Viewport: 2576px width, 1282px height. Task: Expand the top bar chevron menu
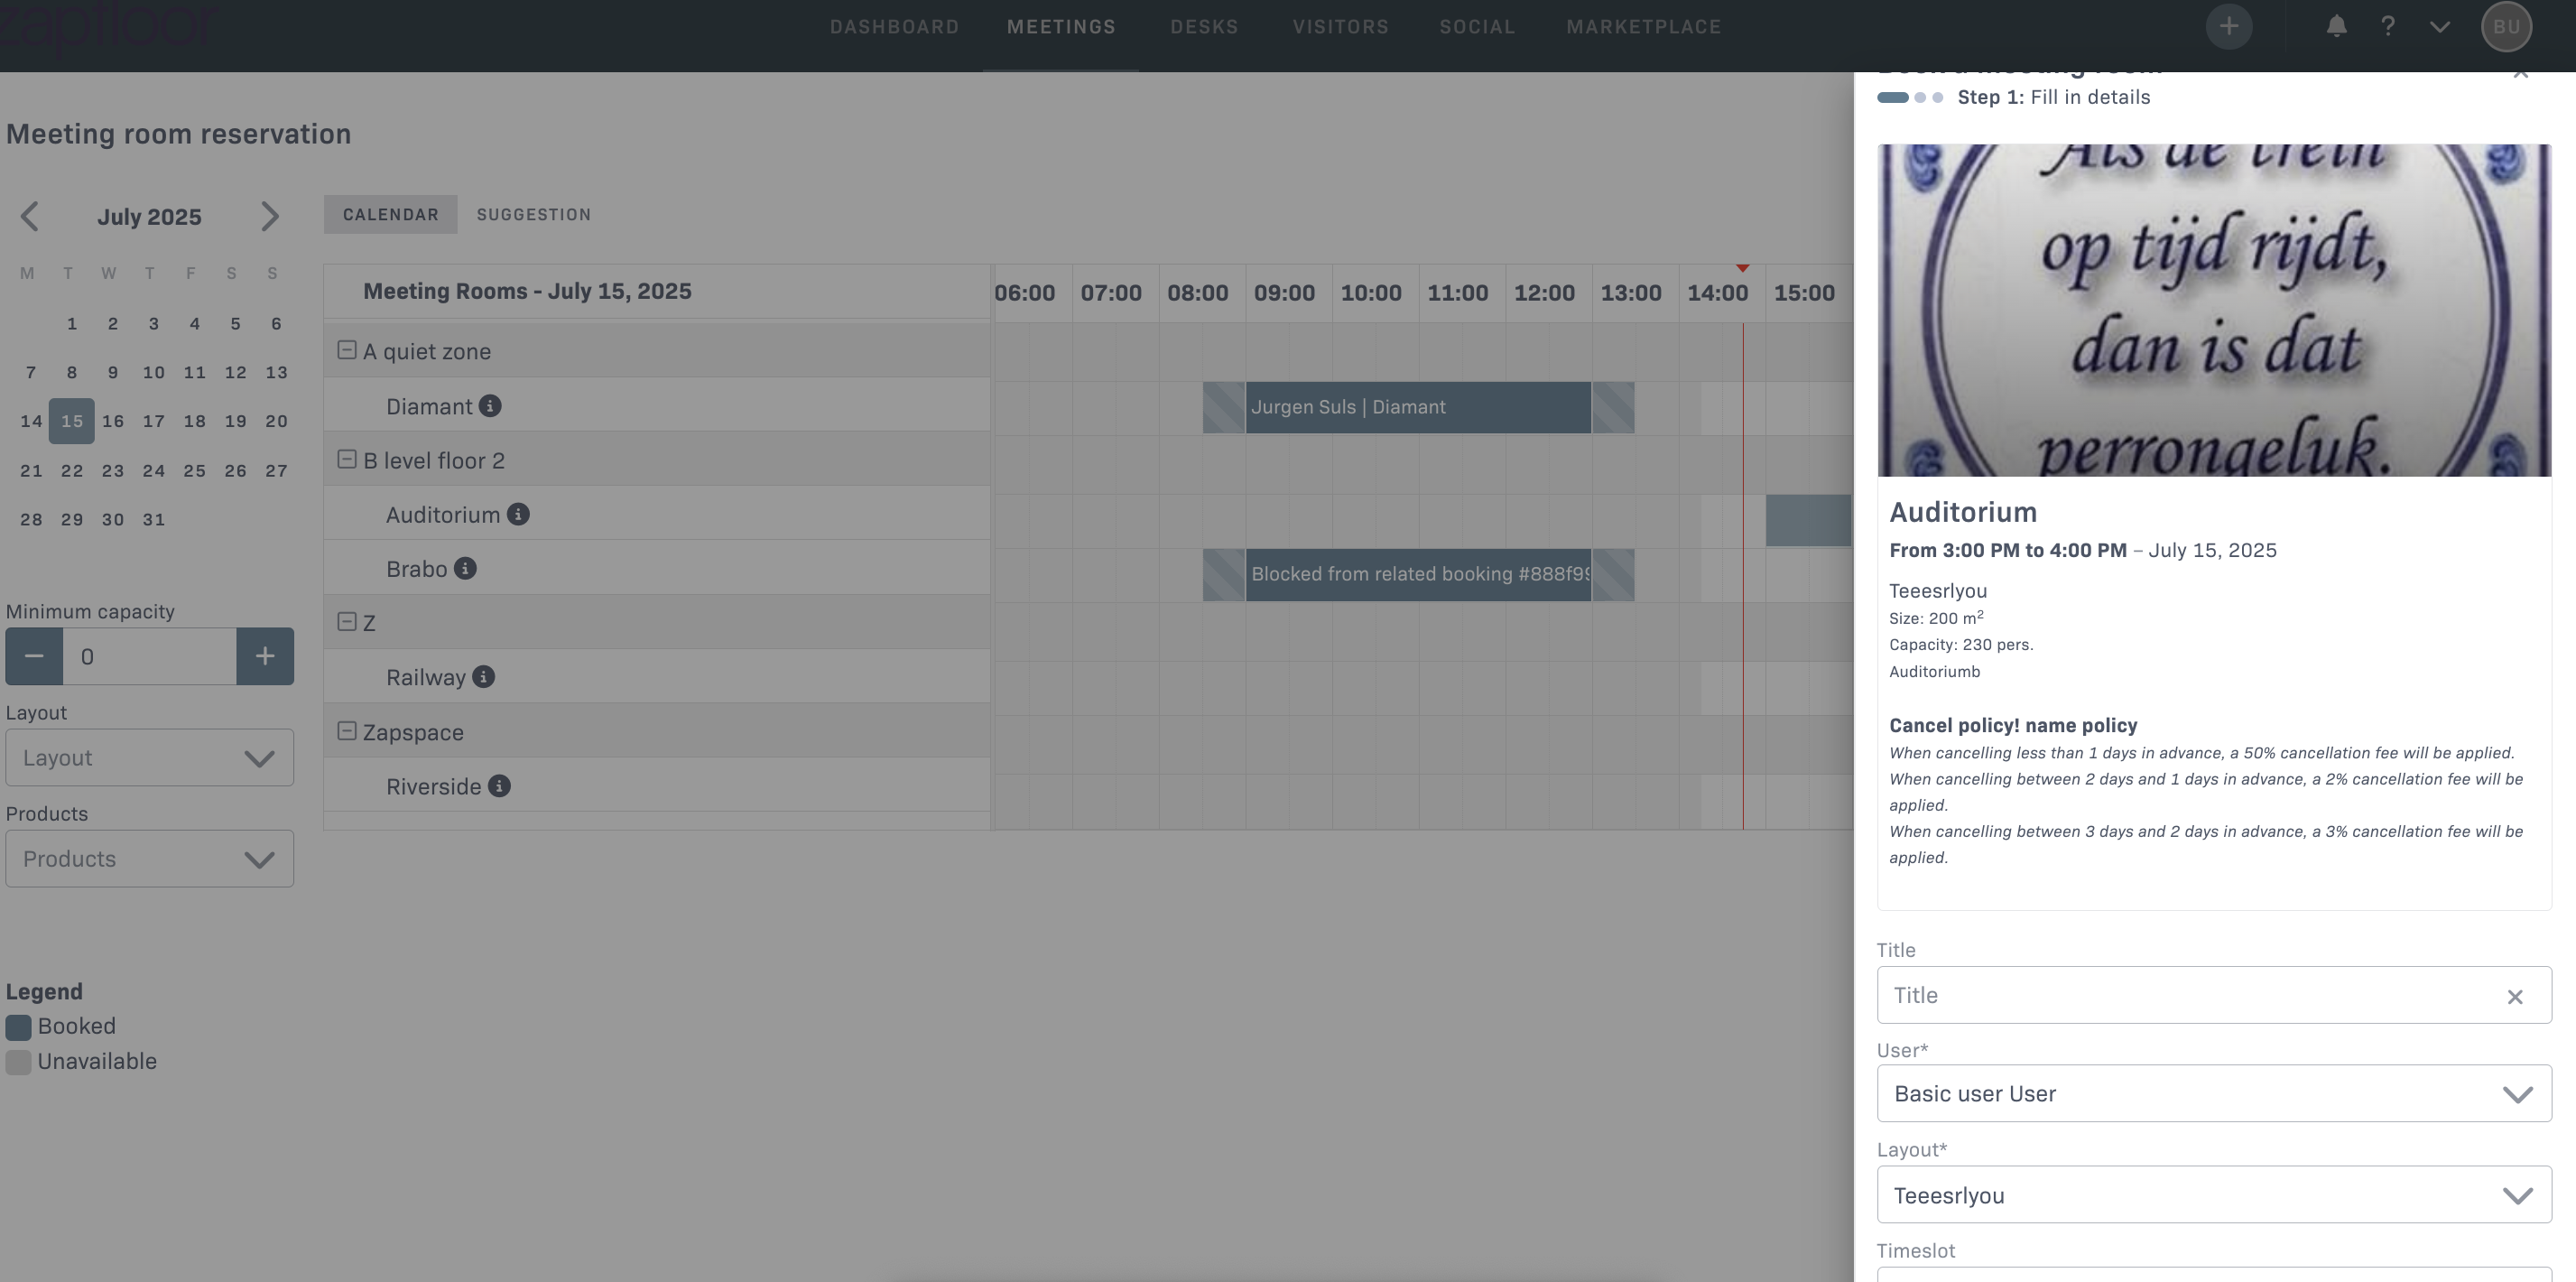tap(2440, 27)
